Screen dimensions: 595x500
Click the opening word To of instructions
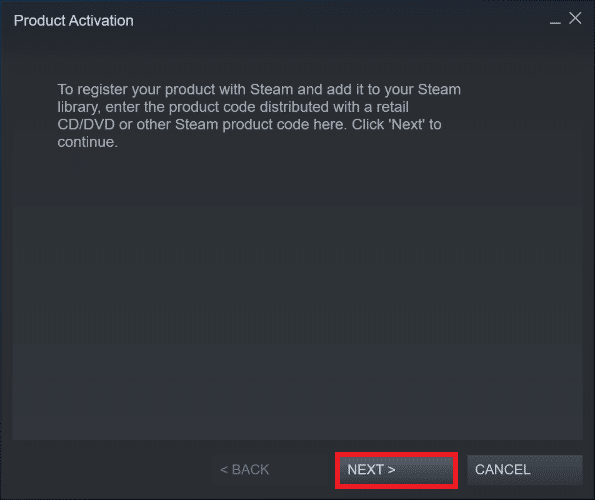click(65, 90)
